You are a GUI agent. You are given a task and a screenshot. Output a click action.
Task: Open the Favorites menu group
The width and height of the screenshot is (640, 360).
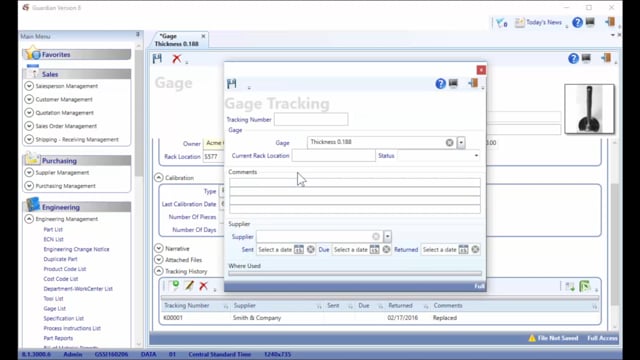[77, 54]
